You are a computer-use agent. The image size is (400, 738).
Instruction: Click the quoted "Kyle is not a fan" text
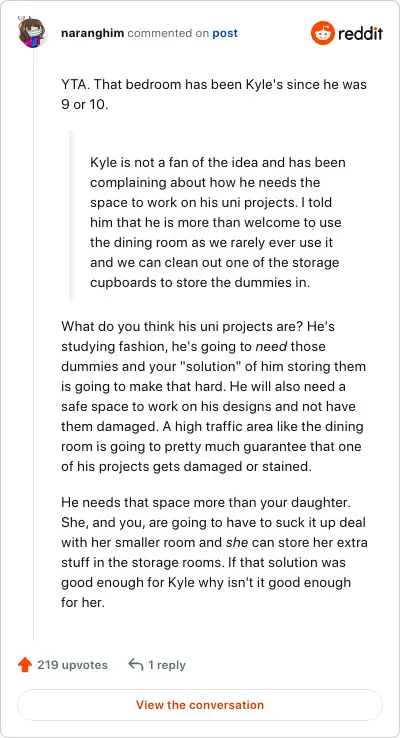tap(217, 223)
